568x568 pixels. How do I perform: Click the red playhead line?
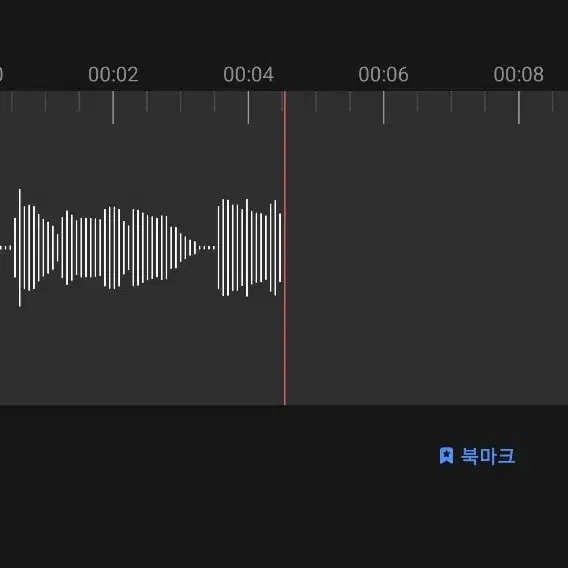[285, 248]
